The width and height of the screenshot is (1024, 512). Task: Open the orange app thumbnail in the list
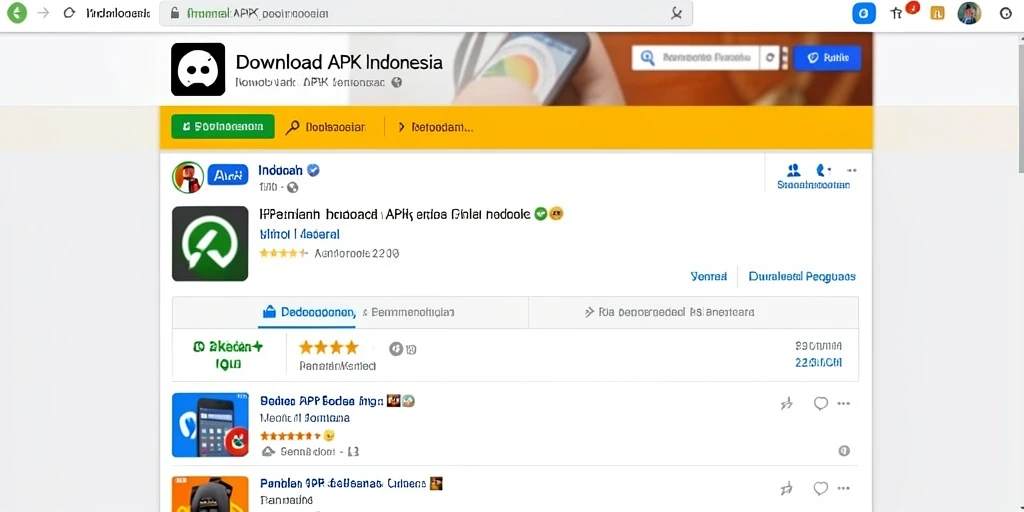210,494
